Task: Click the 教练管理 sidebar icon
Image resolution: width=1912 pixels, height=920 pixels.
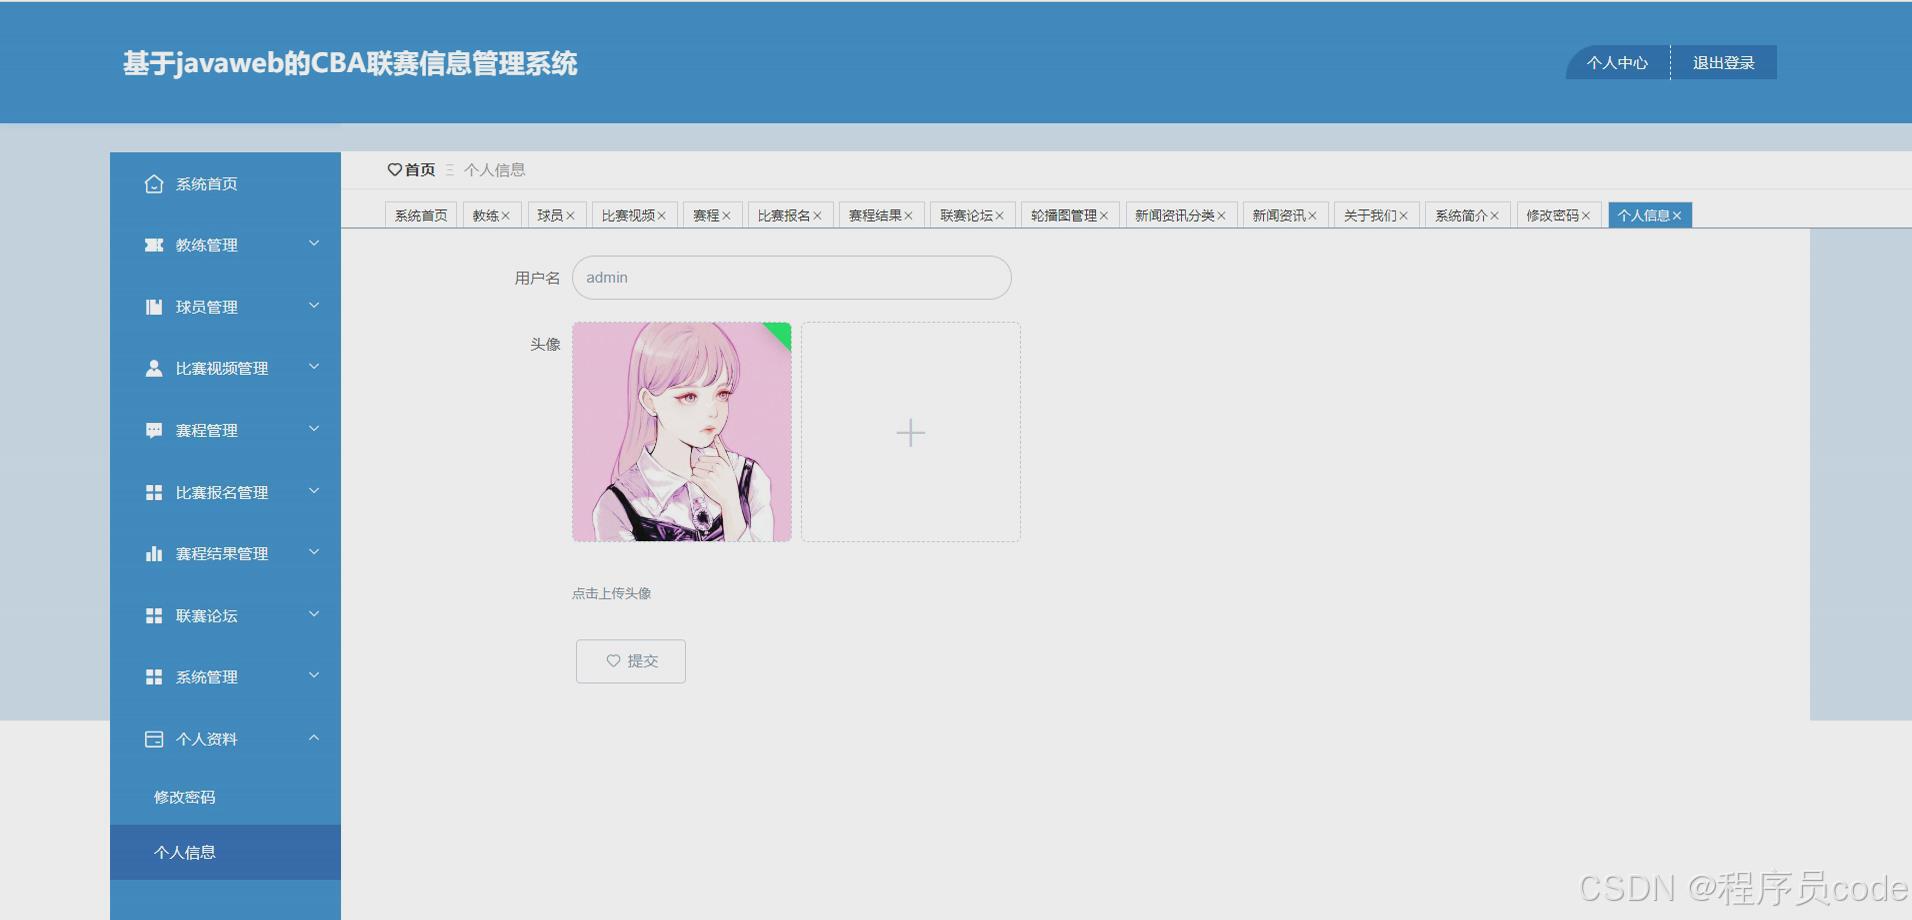Action: (x=153, y=245)
